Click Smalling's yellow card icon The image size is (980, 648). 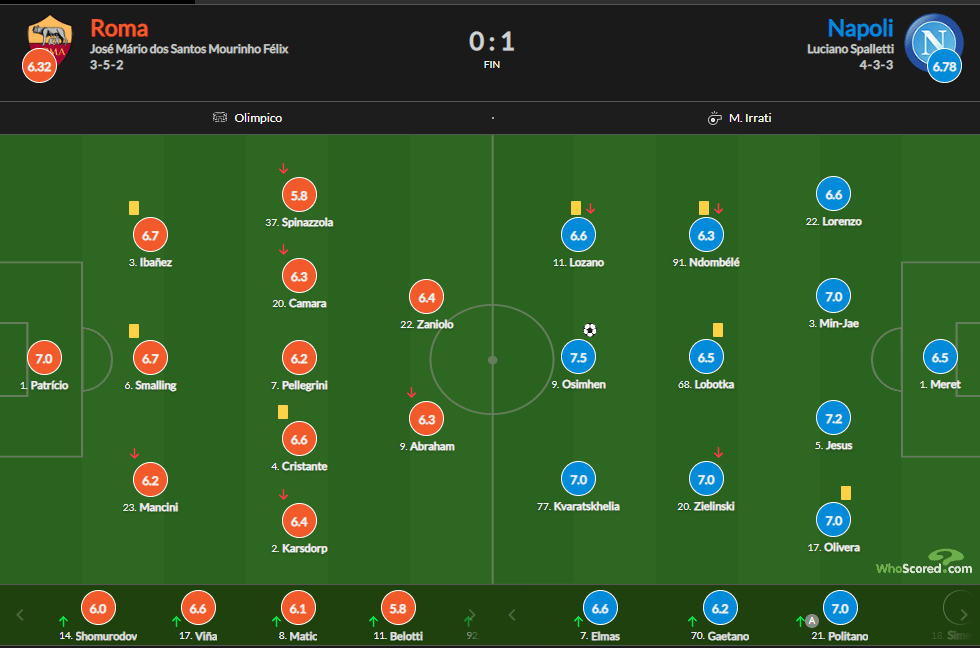tap(134, 331)
